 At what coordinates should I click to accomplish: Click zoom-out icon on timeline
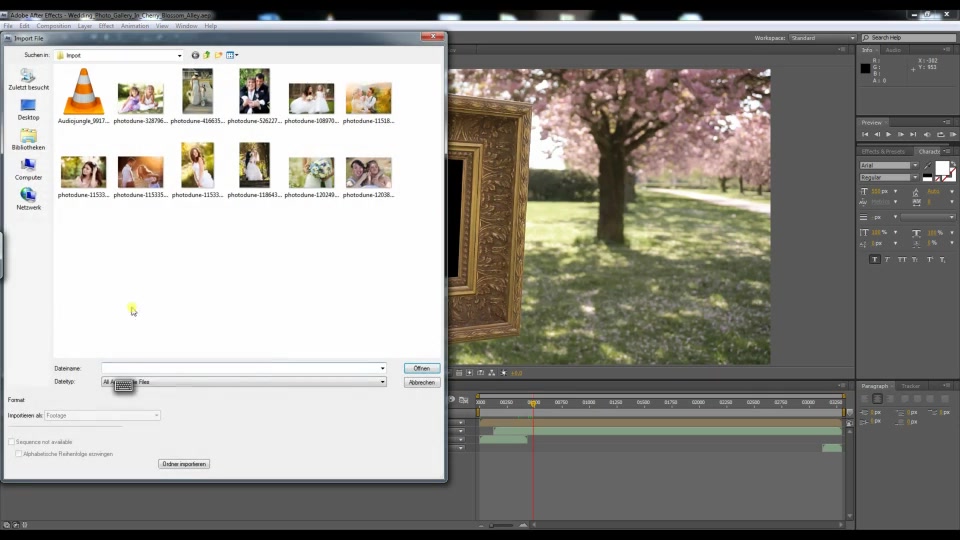(x=481, y=525)
